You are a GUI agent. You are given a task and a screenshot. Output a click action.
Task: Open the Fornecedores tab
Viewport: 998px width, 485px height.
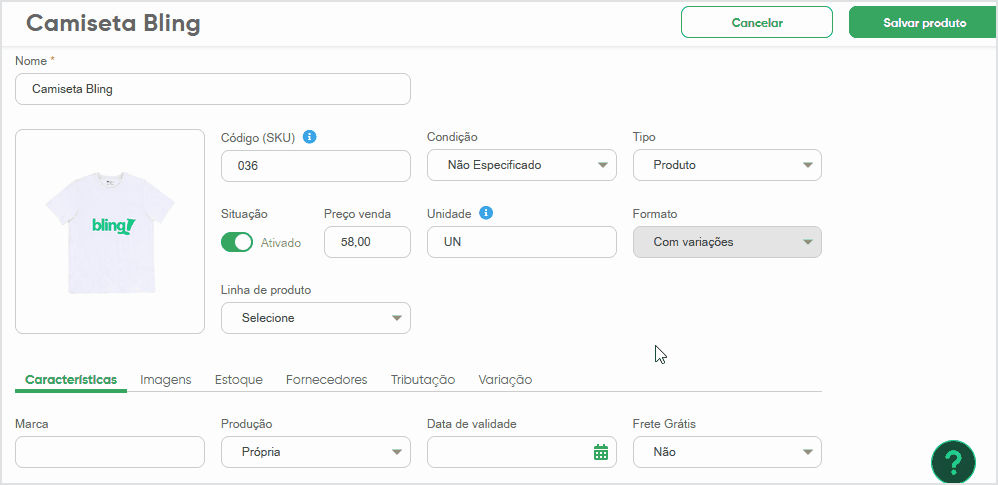[327, 380]
